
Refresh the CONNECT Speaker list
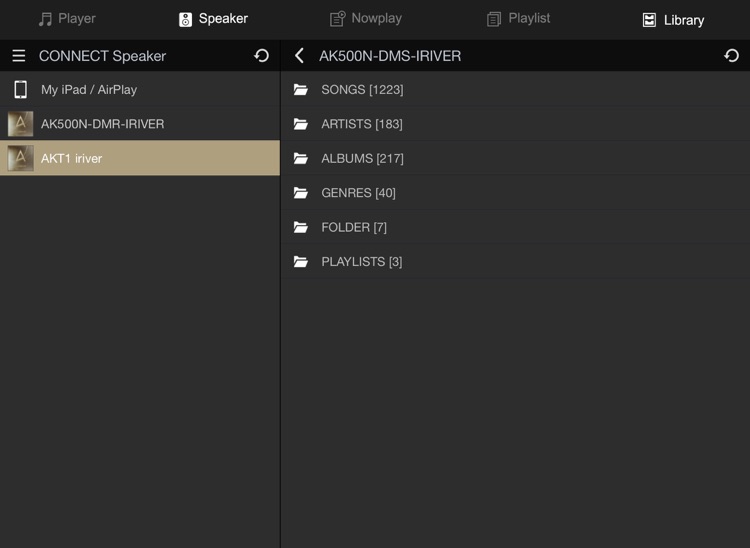pos(262,56)
